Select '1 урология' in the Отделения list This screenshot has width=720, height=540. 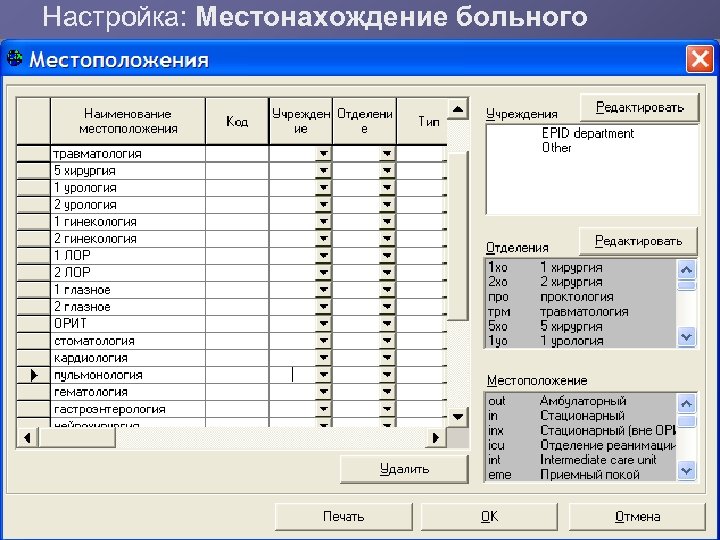click(x=581, y=341)
